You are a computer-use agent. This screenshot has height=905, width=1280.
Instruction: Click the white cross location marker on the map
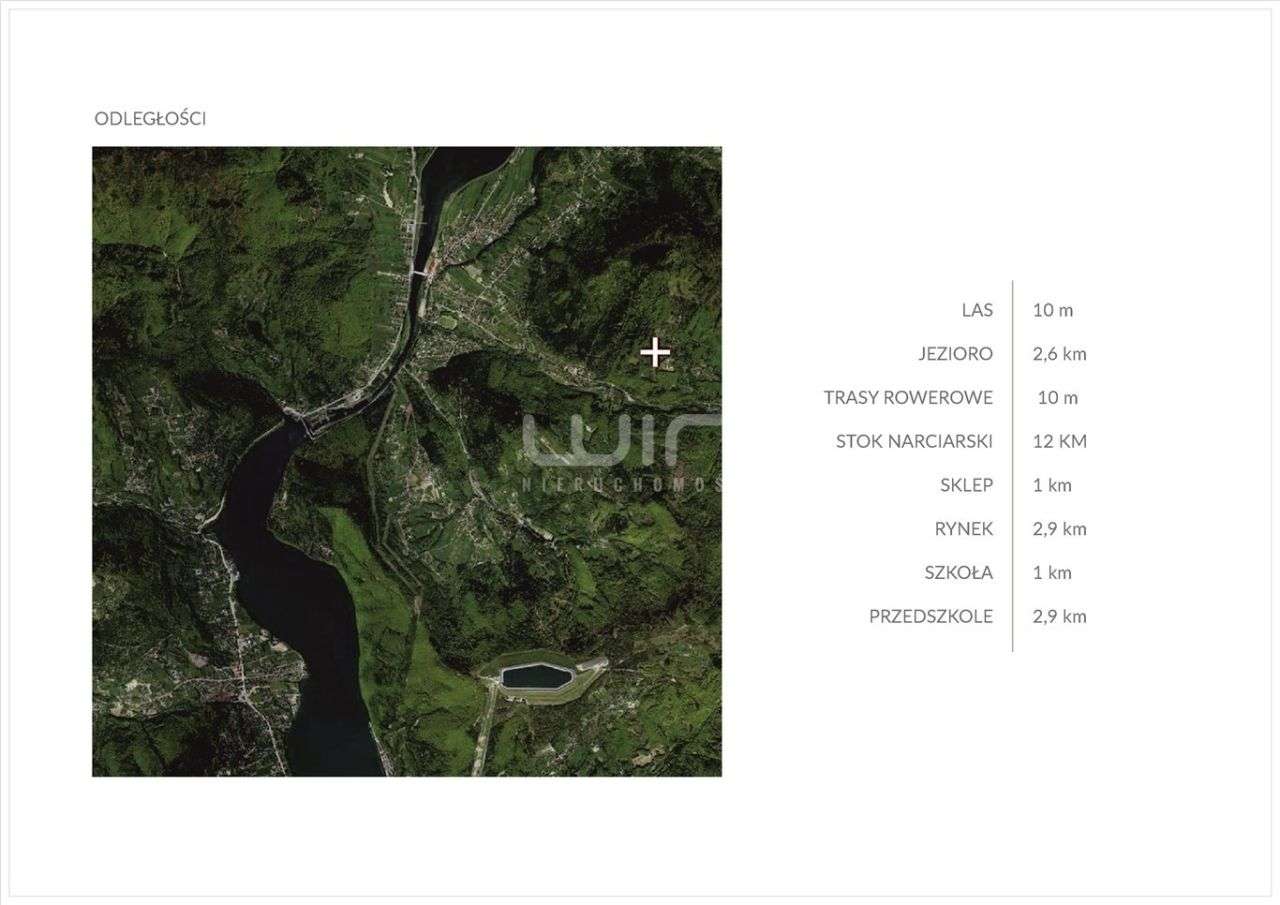[x=655, y=352]
